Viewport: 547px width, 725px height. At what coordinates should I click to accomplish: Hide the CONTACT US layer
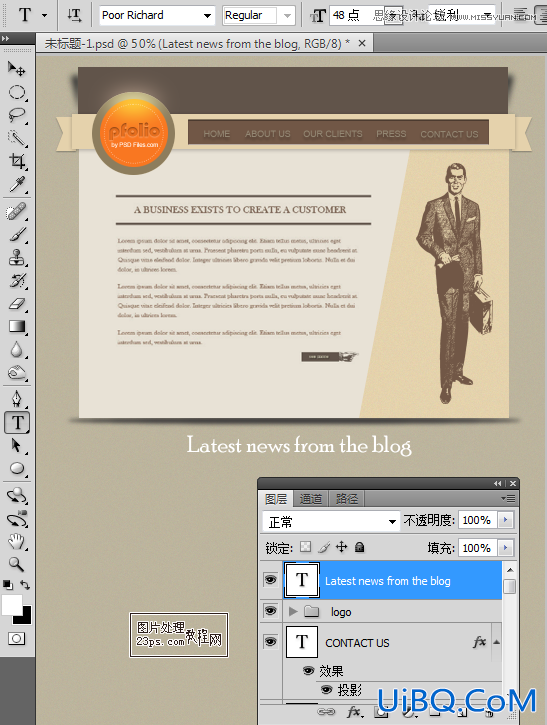[270, 641]
